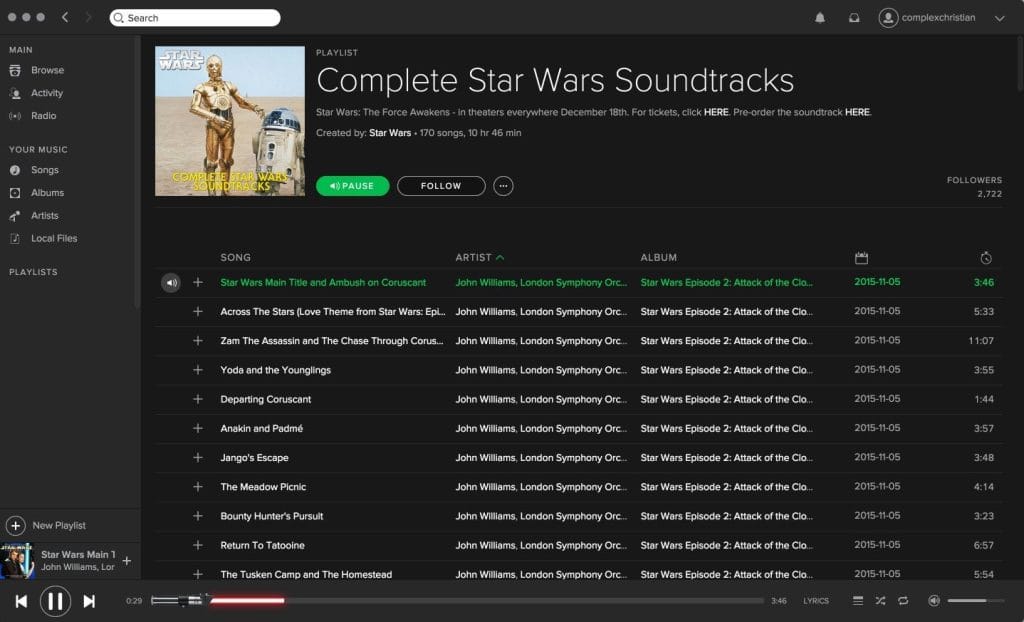The image size is (1024, 622).
Task: Open Radio in the sidebar
Action: coord(44,116)
